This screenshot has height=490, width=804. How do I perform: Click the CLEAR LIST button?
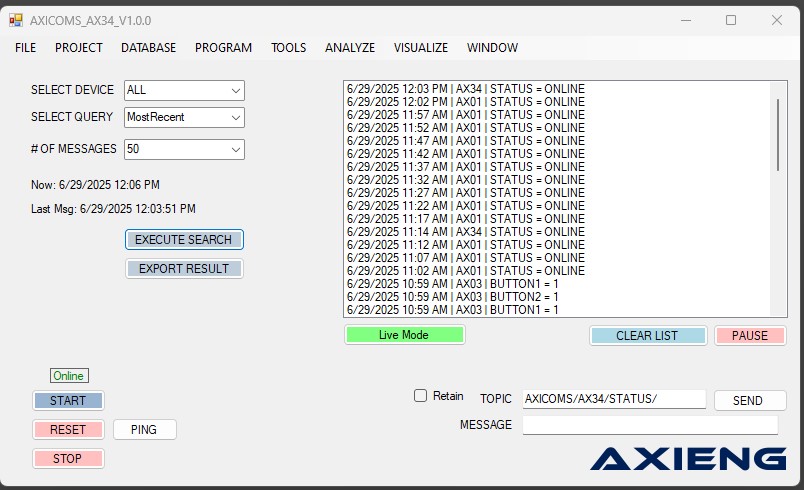point(648,336)
